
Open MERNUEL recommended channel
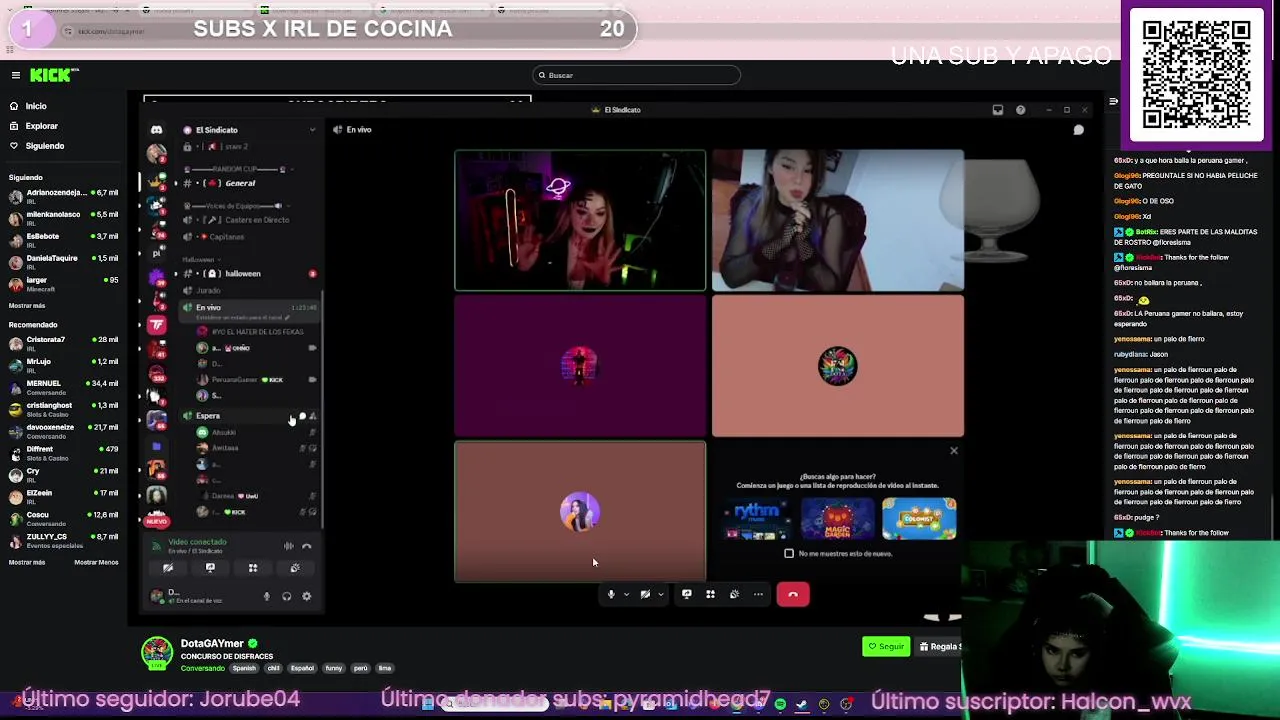click(x=64, y=386)
